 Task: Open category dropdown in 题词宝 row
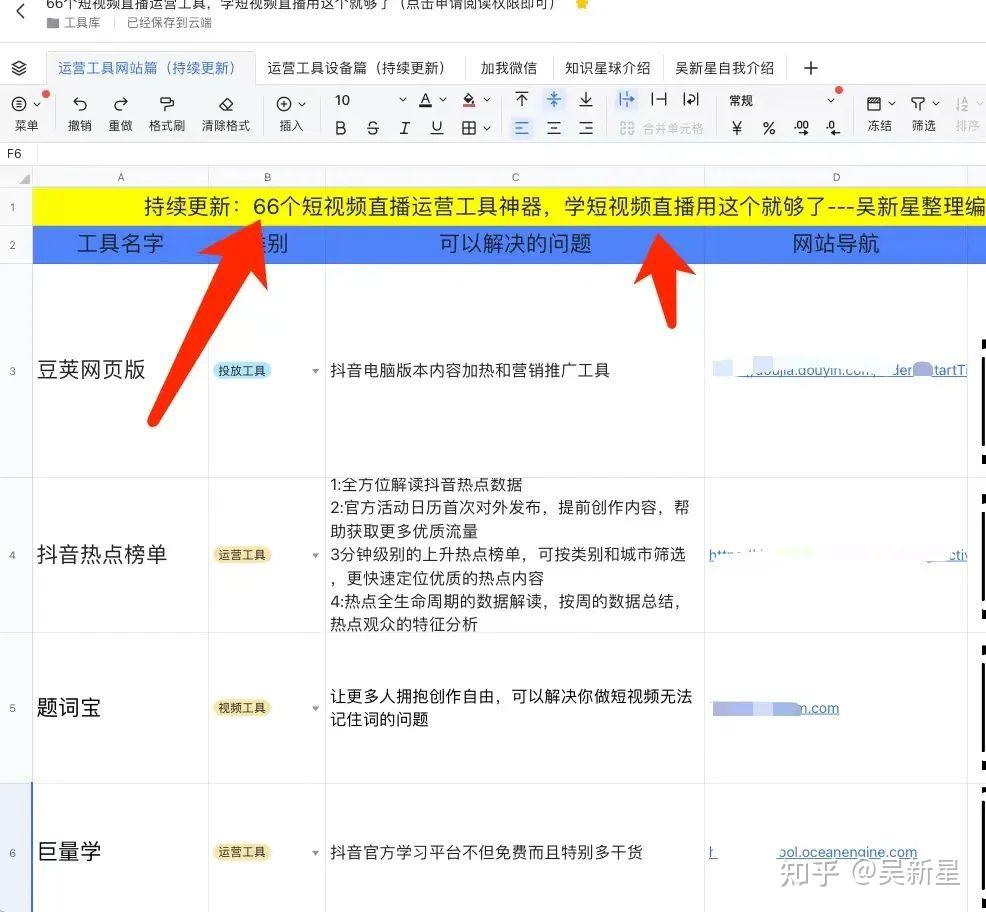316,708
